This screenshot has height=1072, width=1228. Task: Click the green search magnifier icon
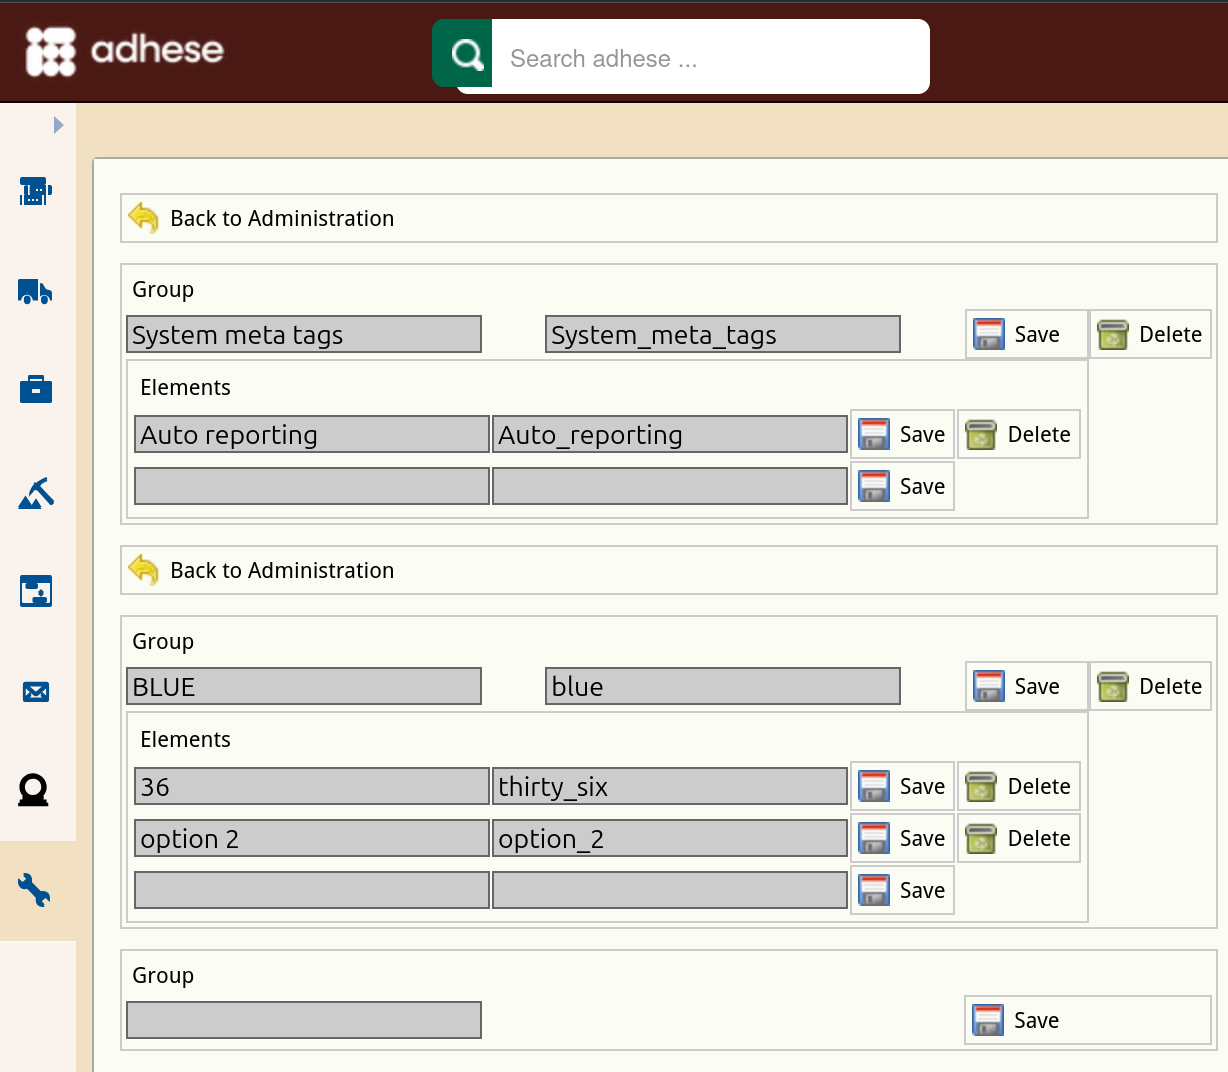(465, 54)
